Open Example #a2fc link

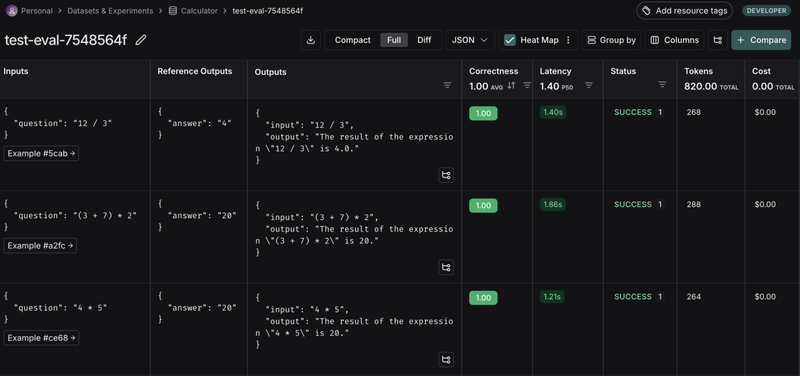[x=40, y=245]
